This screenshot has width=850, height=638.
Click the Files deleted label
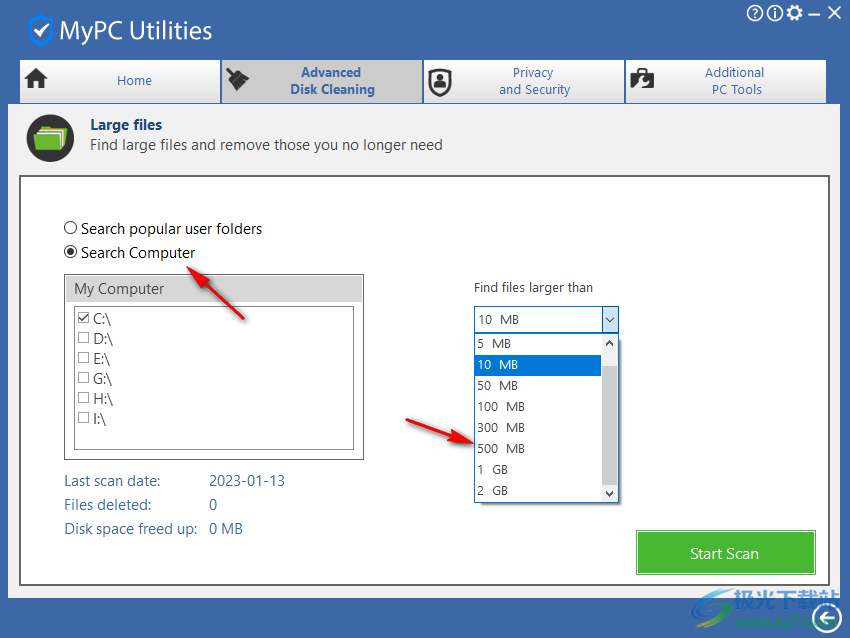[108, 505]
